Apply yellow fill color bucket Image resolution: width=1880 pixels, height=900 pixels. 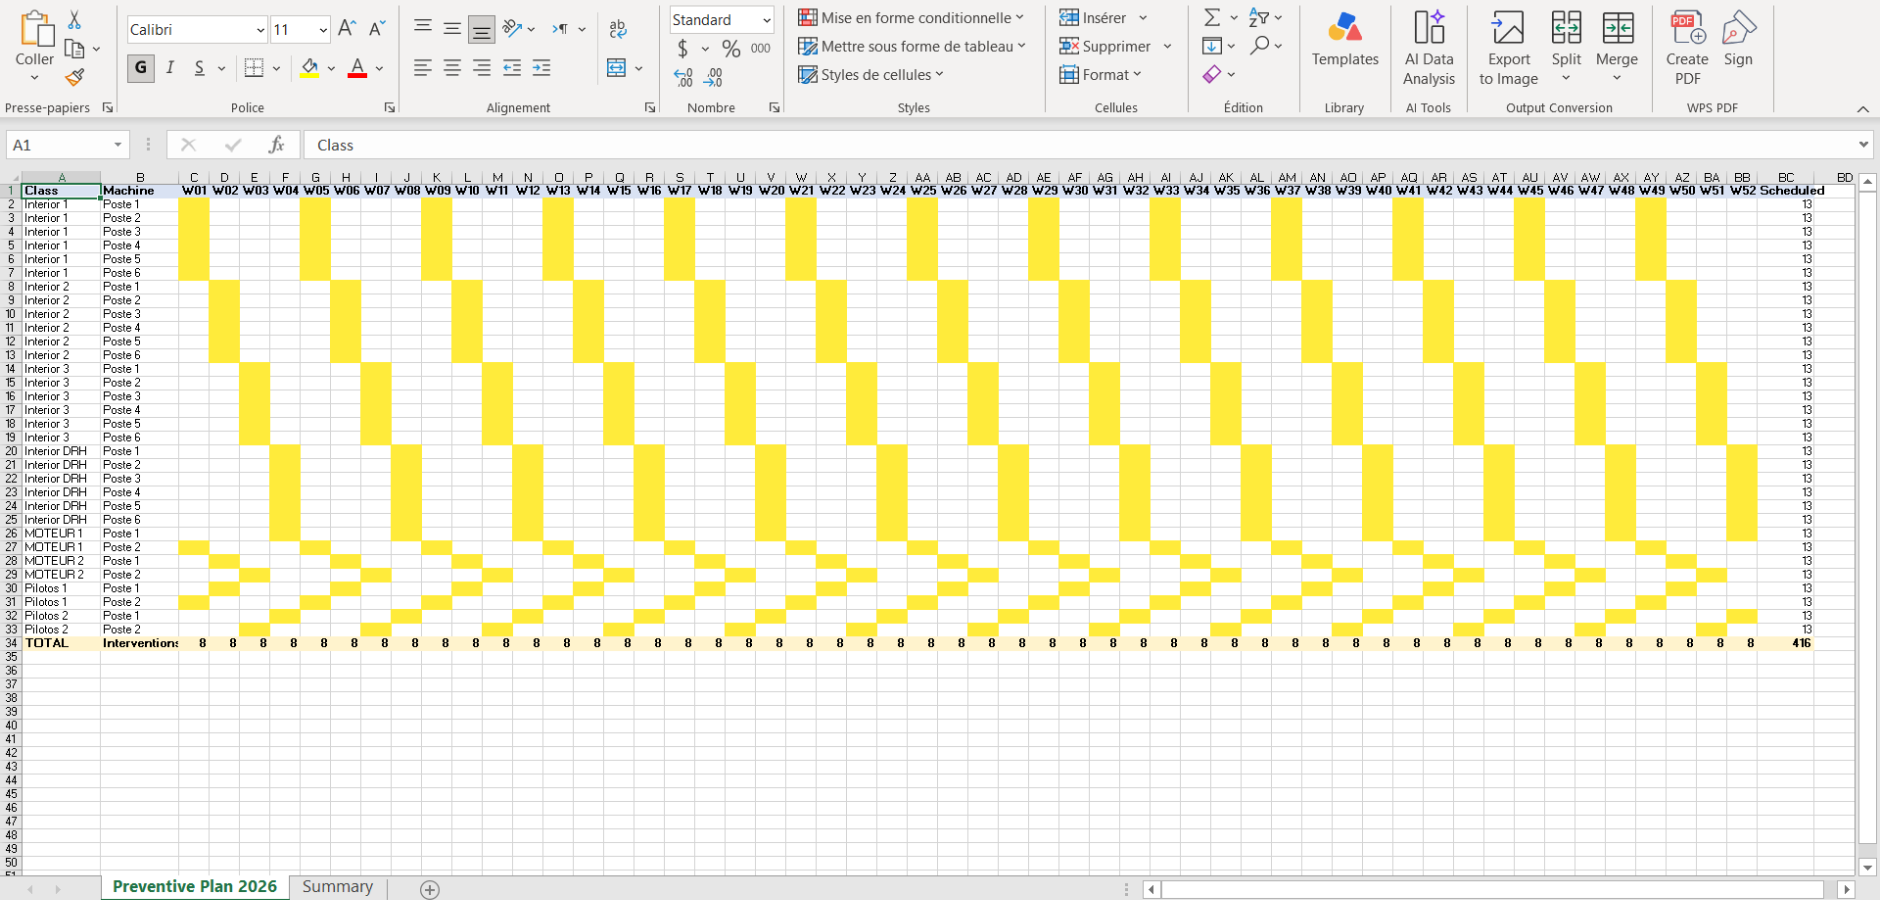point(310,68)
